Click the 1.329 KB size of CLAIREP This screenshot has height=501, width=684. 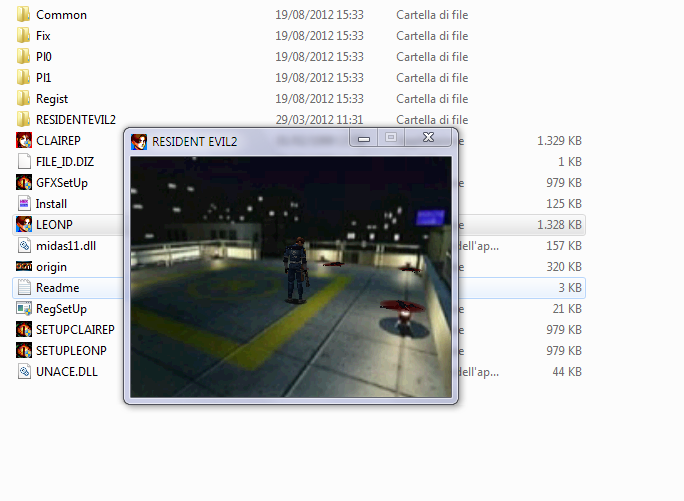pyautogui.click(x=559, y=141)
